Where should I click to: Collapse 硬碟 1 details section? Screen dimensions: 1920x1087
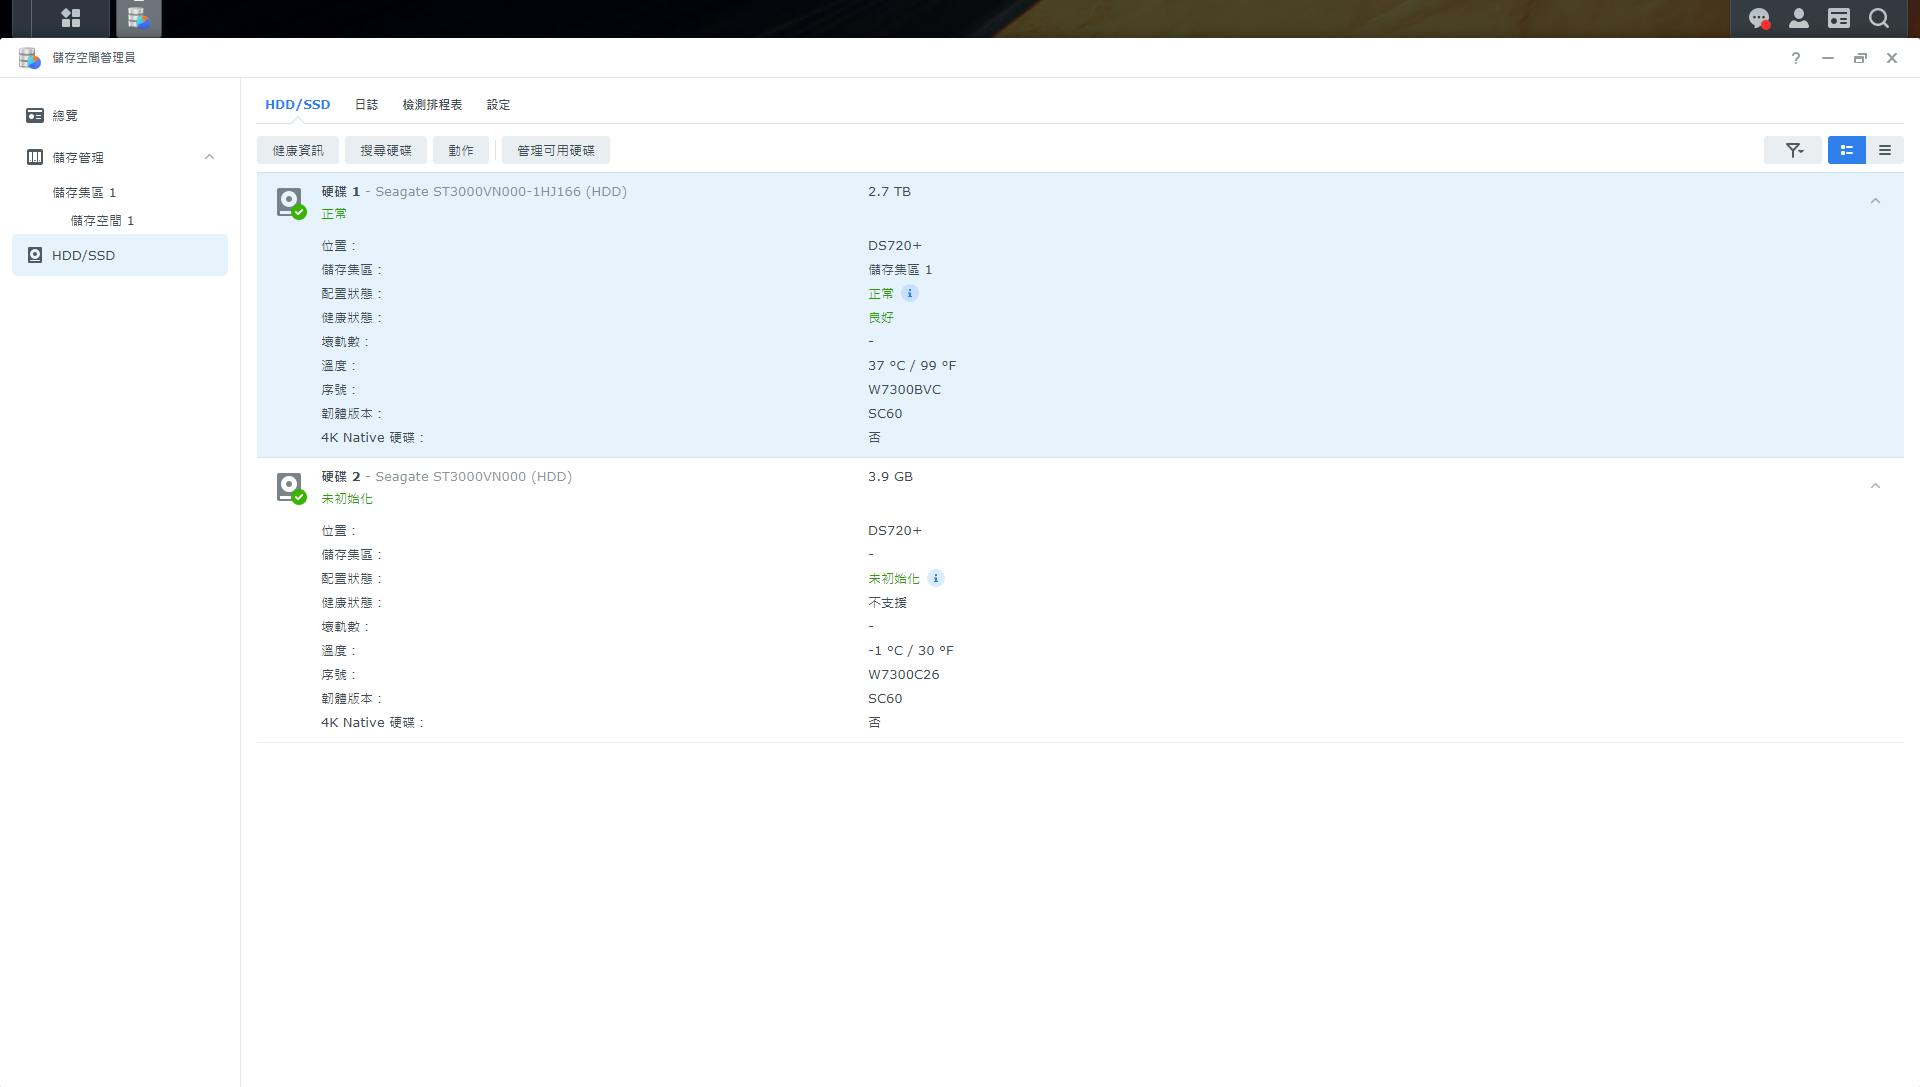tap(1875, 201)
